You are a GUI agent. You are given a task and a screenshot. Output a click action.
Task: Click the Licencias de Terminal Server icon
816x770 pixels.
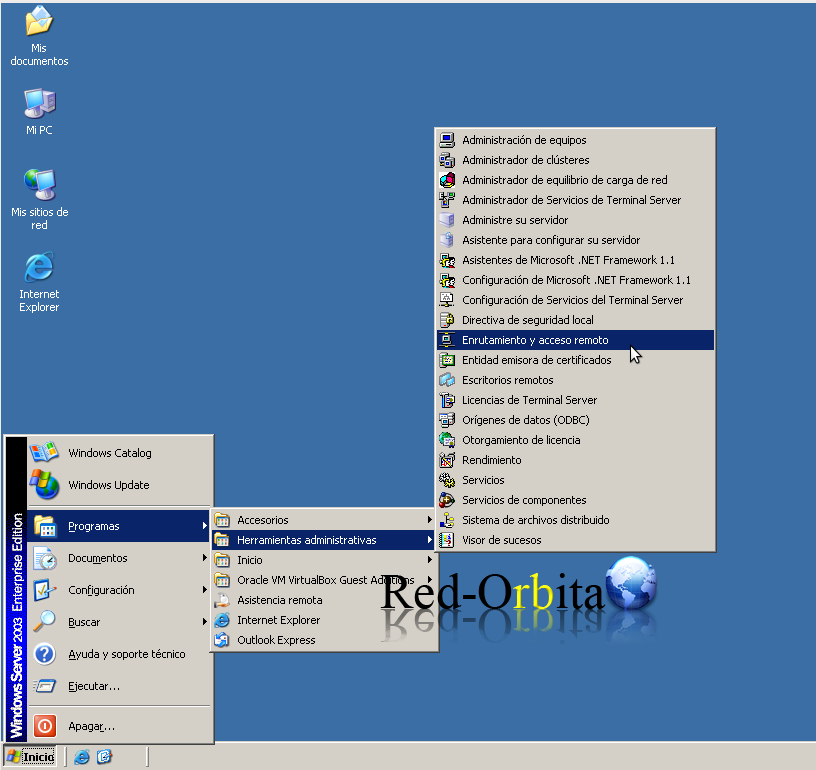click(x=447, y=400)
